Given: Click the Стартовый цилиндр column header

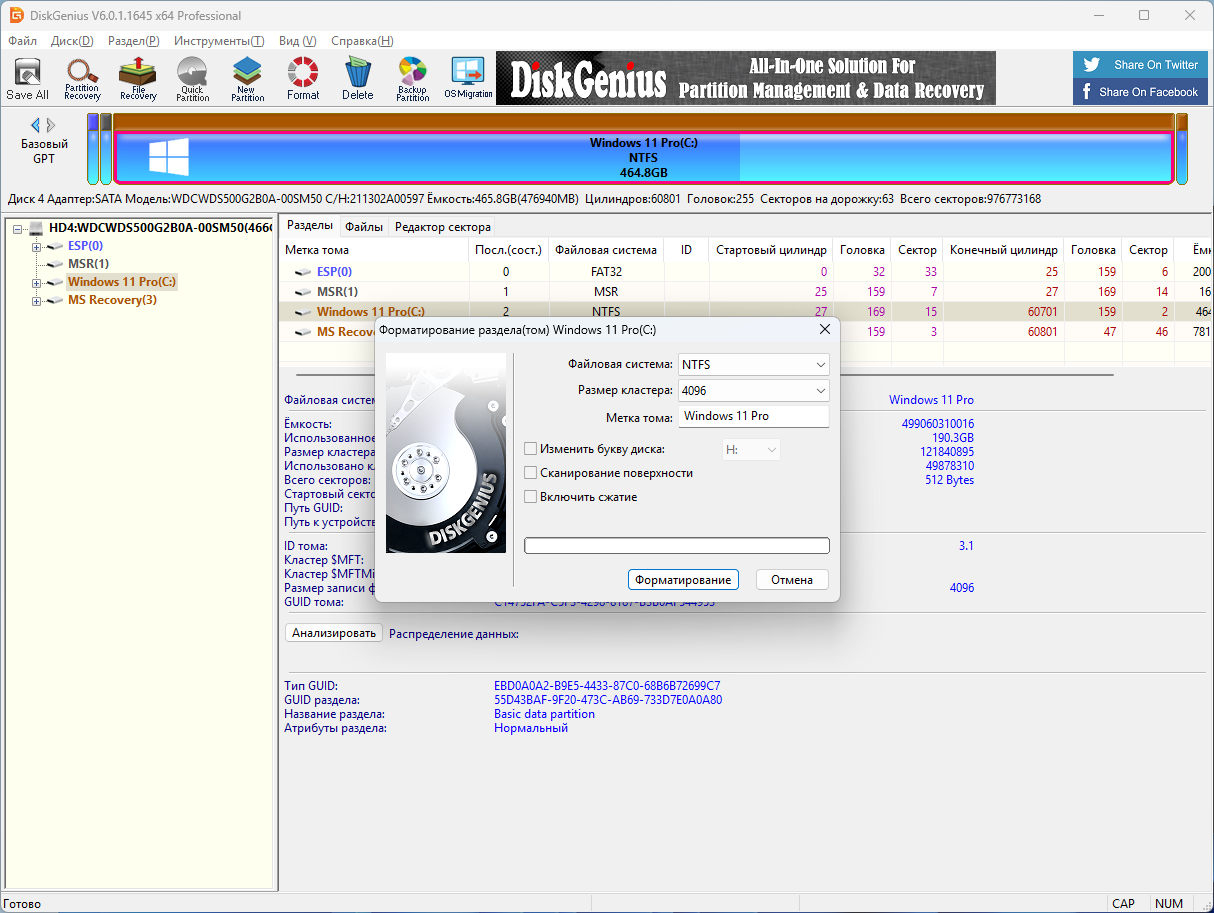Looking at the screenshot, I should point(771,250).
